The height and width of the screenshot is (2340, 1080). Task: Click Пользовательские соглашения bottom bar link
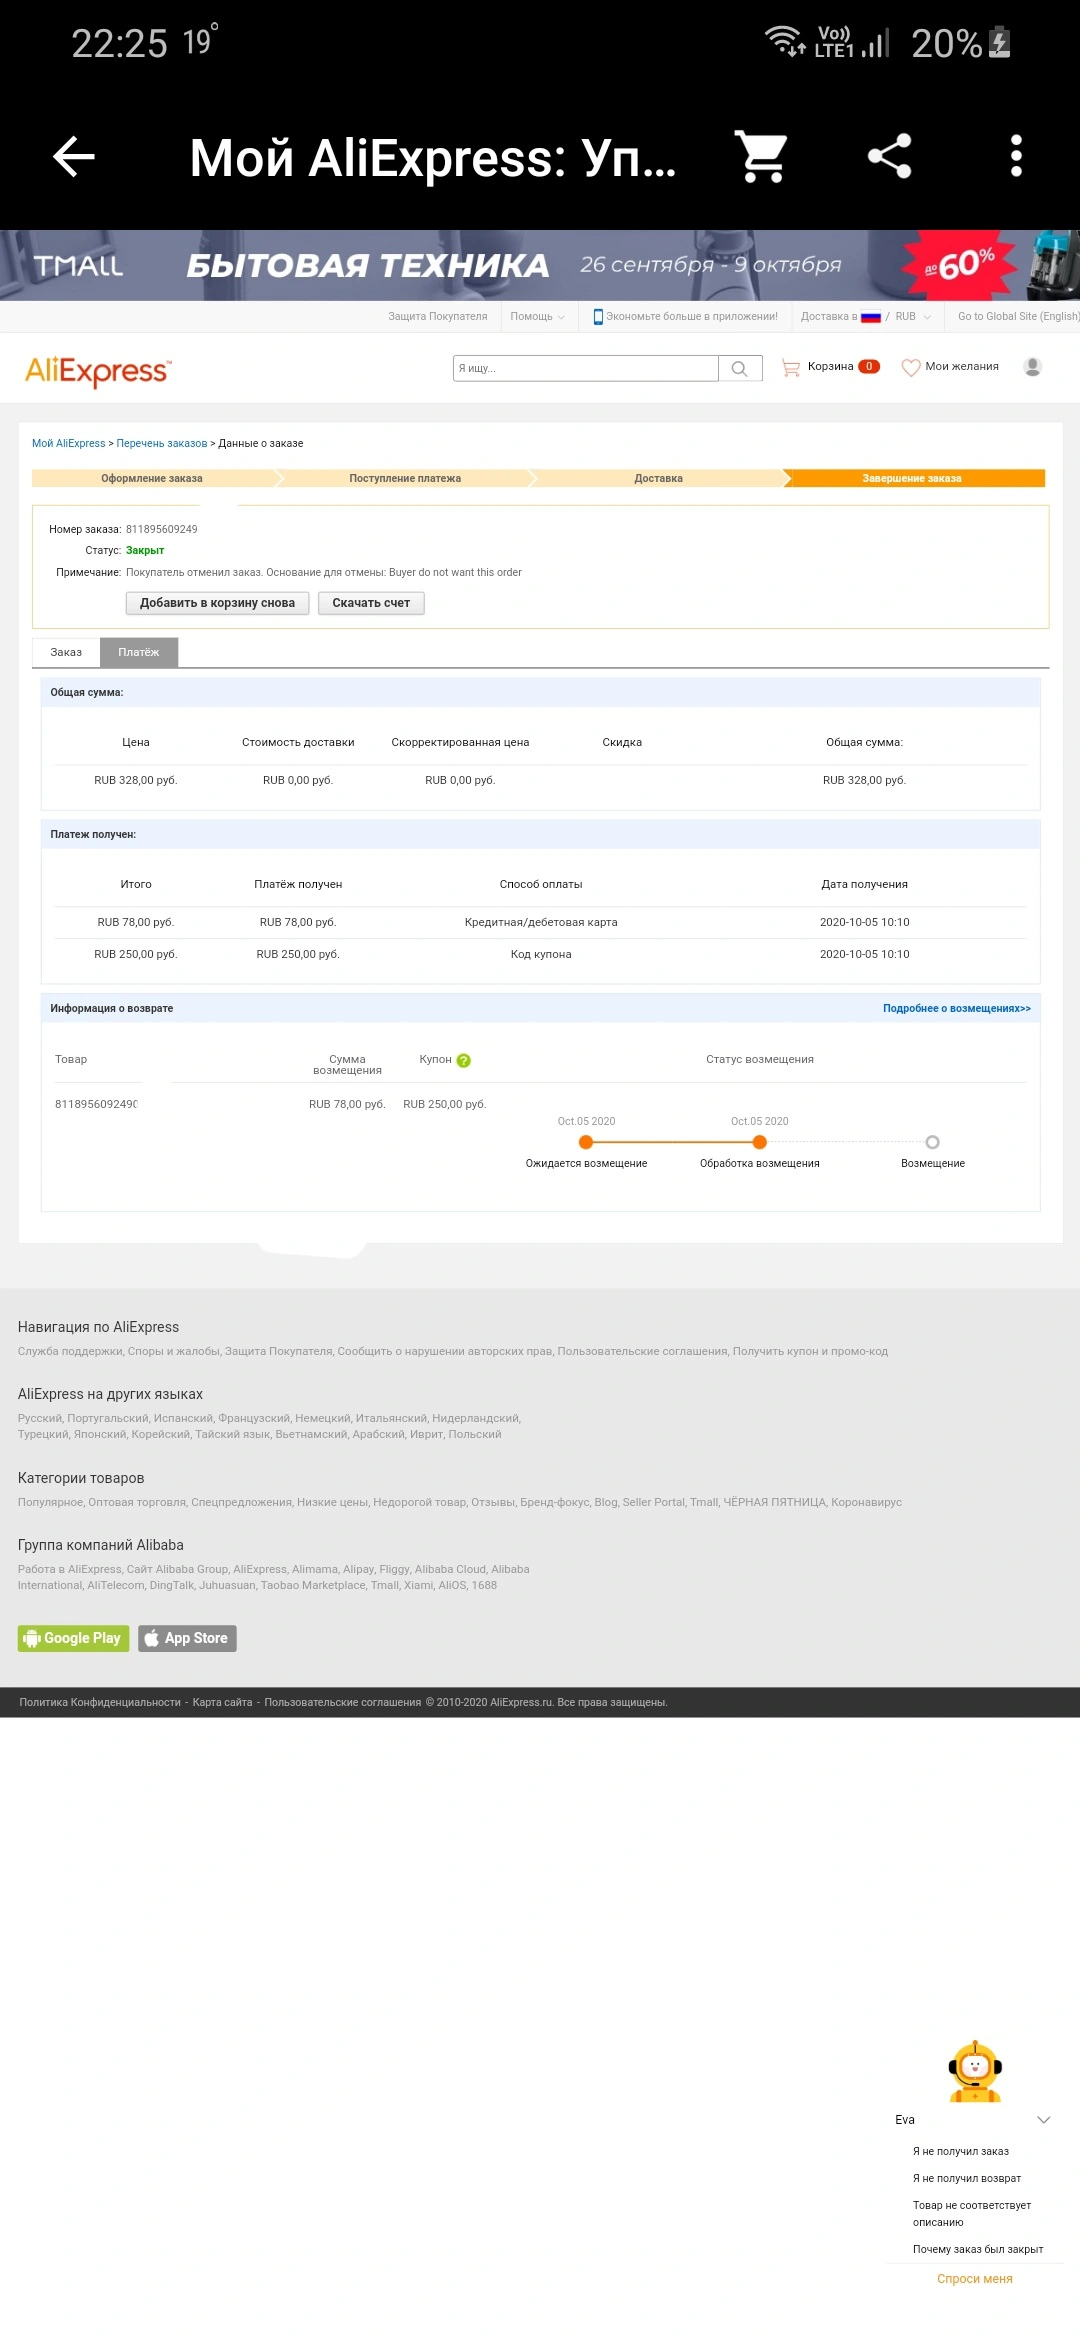tap(342, 1702)
